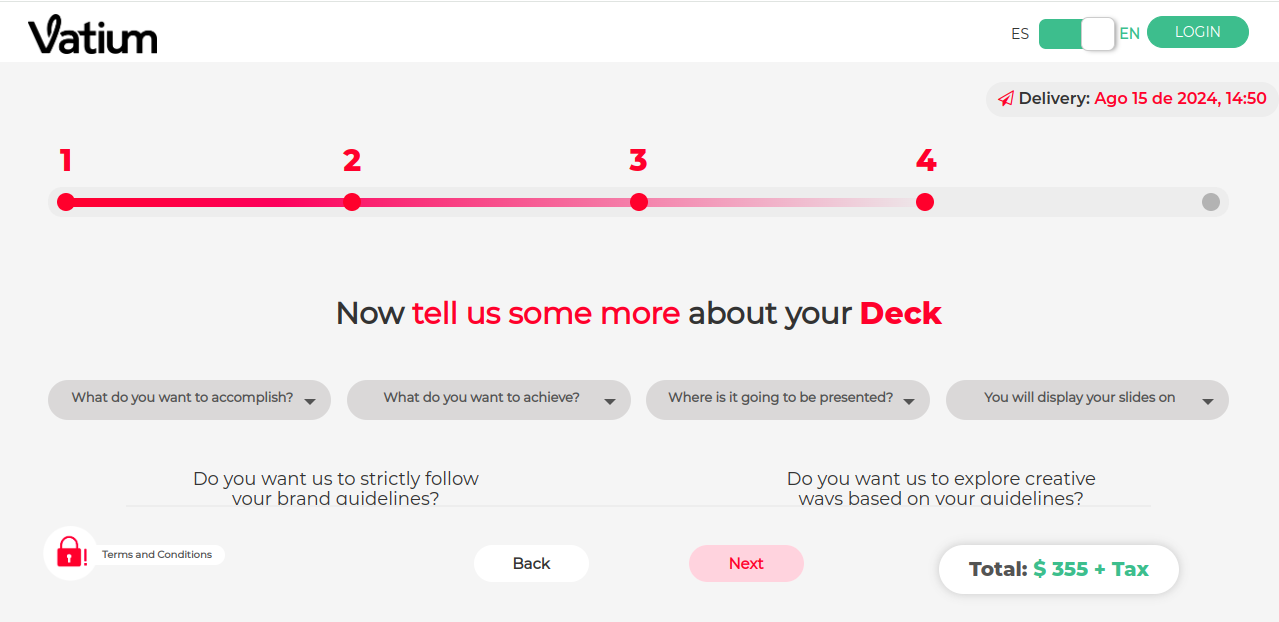Select step 3 dot on progress bar
Screen dimensions: 1279x622
pos(639,202)
